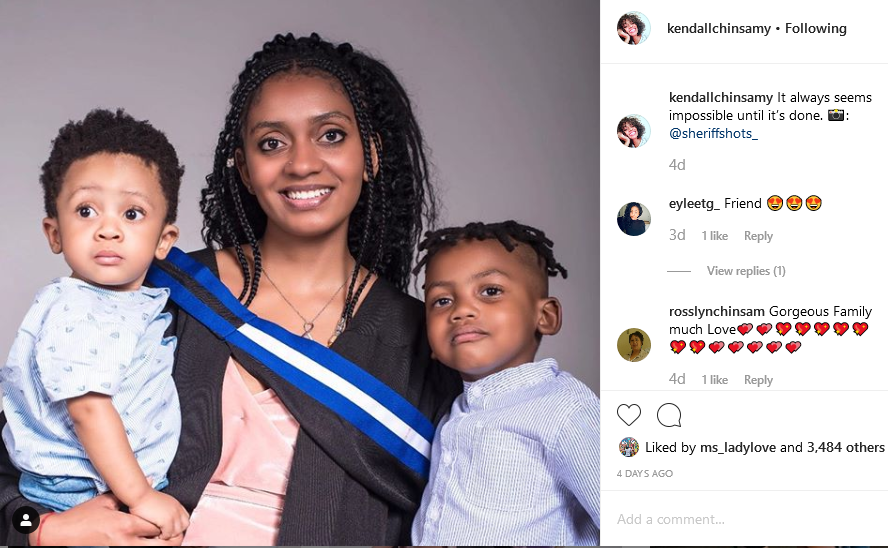Open ms_ladylove profile link

click(x=738, y=448)
